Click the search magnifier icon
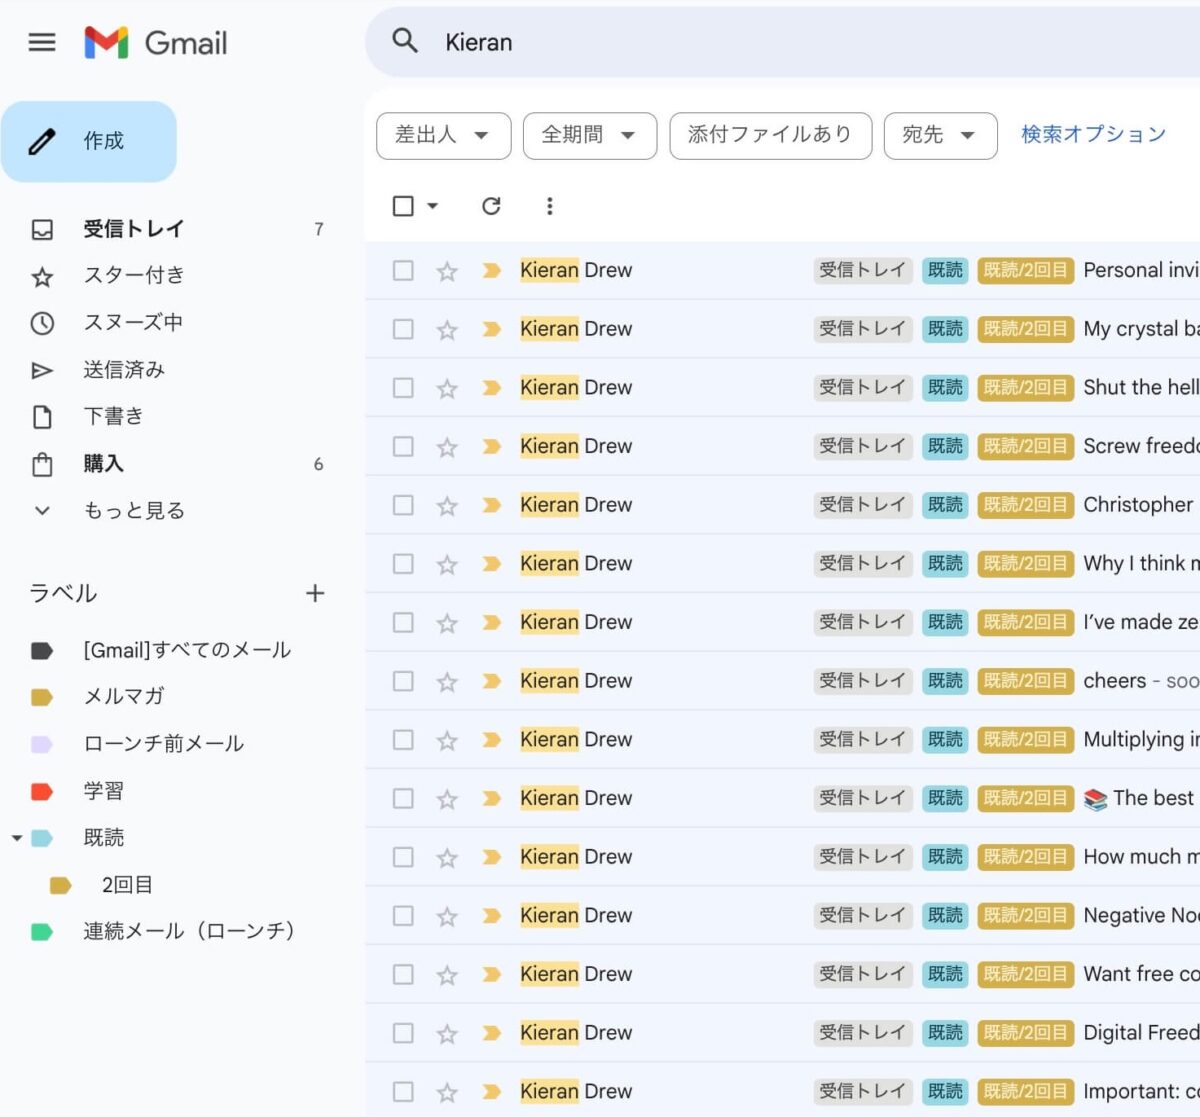This screenshot has width=1200, height=1117. point(405,41)
